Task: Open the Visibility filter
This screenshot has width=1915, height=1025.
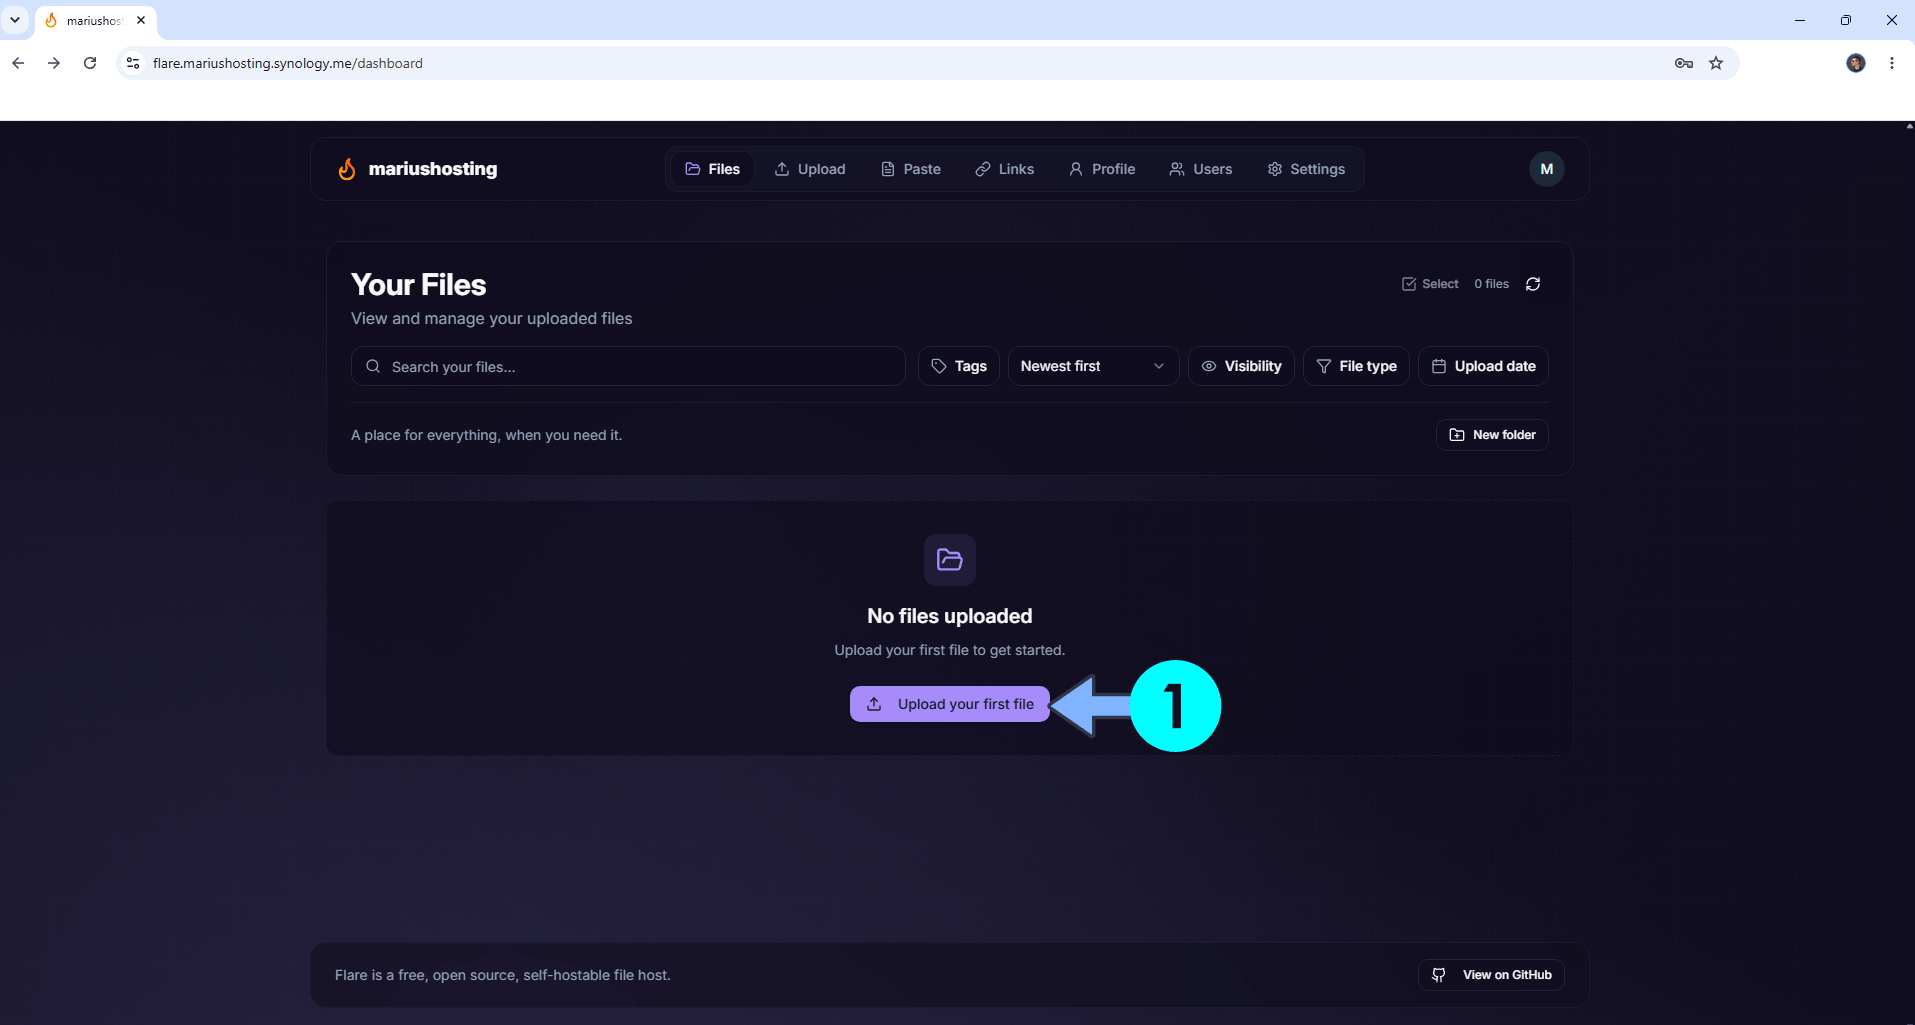Action: 1241,366
